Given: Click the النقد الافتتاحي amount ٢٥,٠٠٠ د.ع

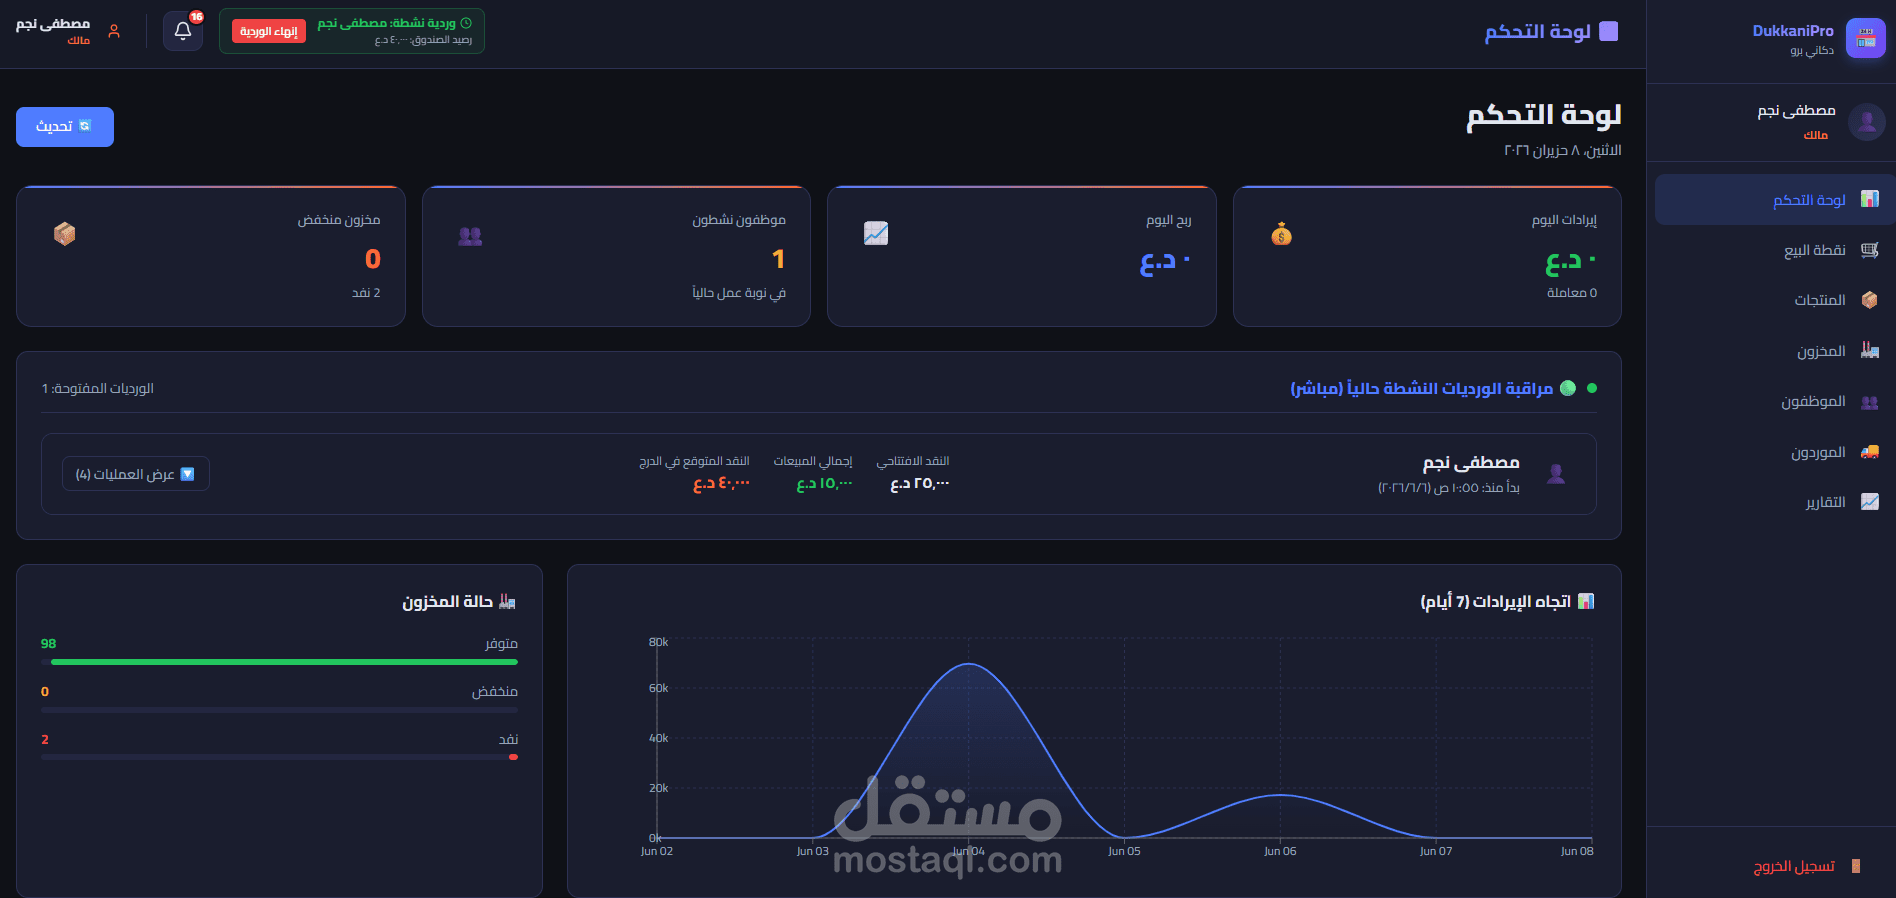Looking at the screenshot, I should 920,484.
